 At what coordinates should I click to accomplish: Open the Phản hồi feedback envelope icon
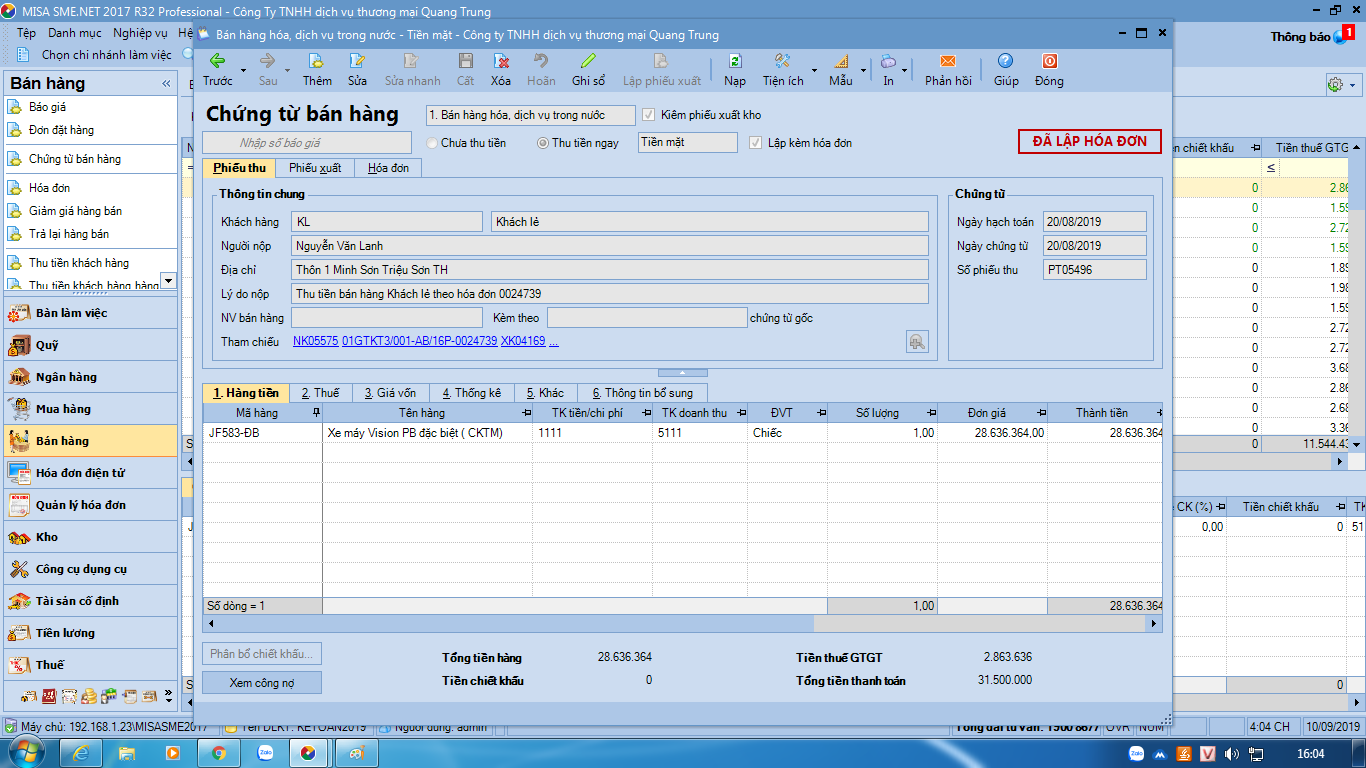[x=947, y=61]
